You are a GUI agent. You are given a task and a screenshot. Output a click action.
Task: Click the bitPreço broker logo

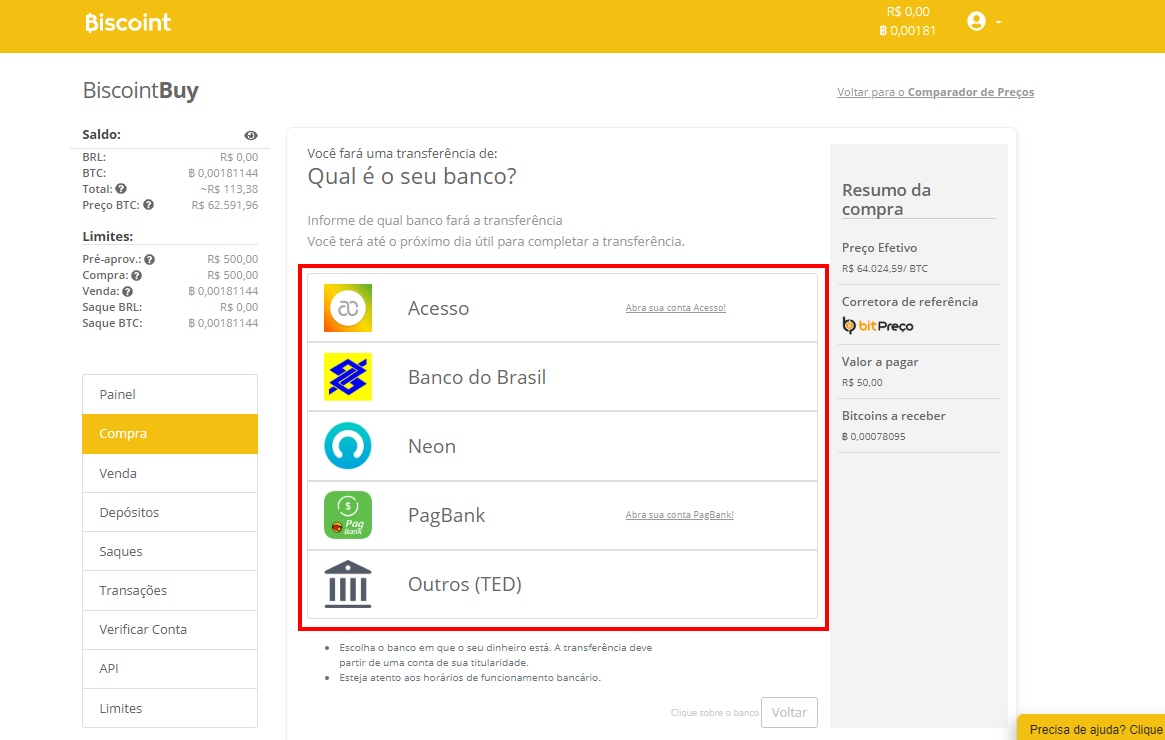tap(877, 325)
